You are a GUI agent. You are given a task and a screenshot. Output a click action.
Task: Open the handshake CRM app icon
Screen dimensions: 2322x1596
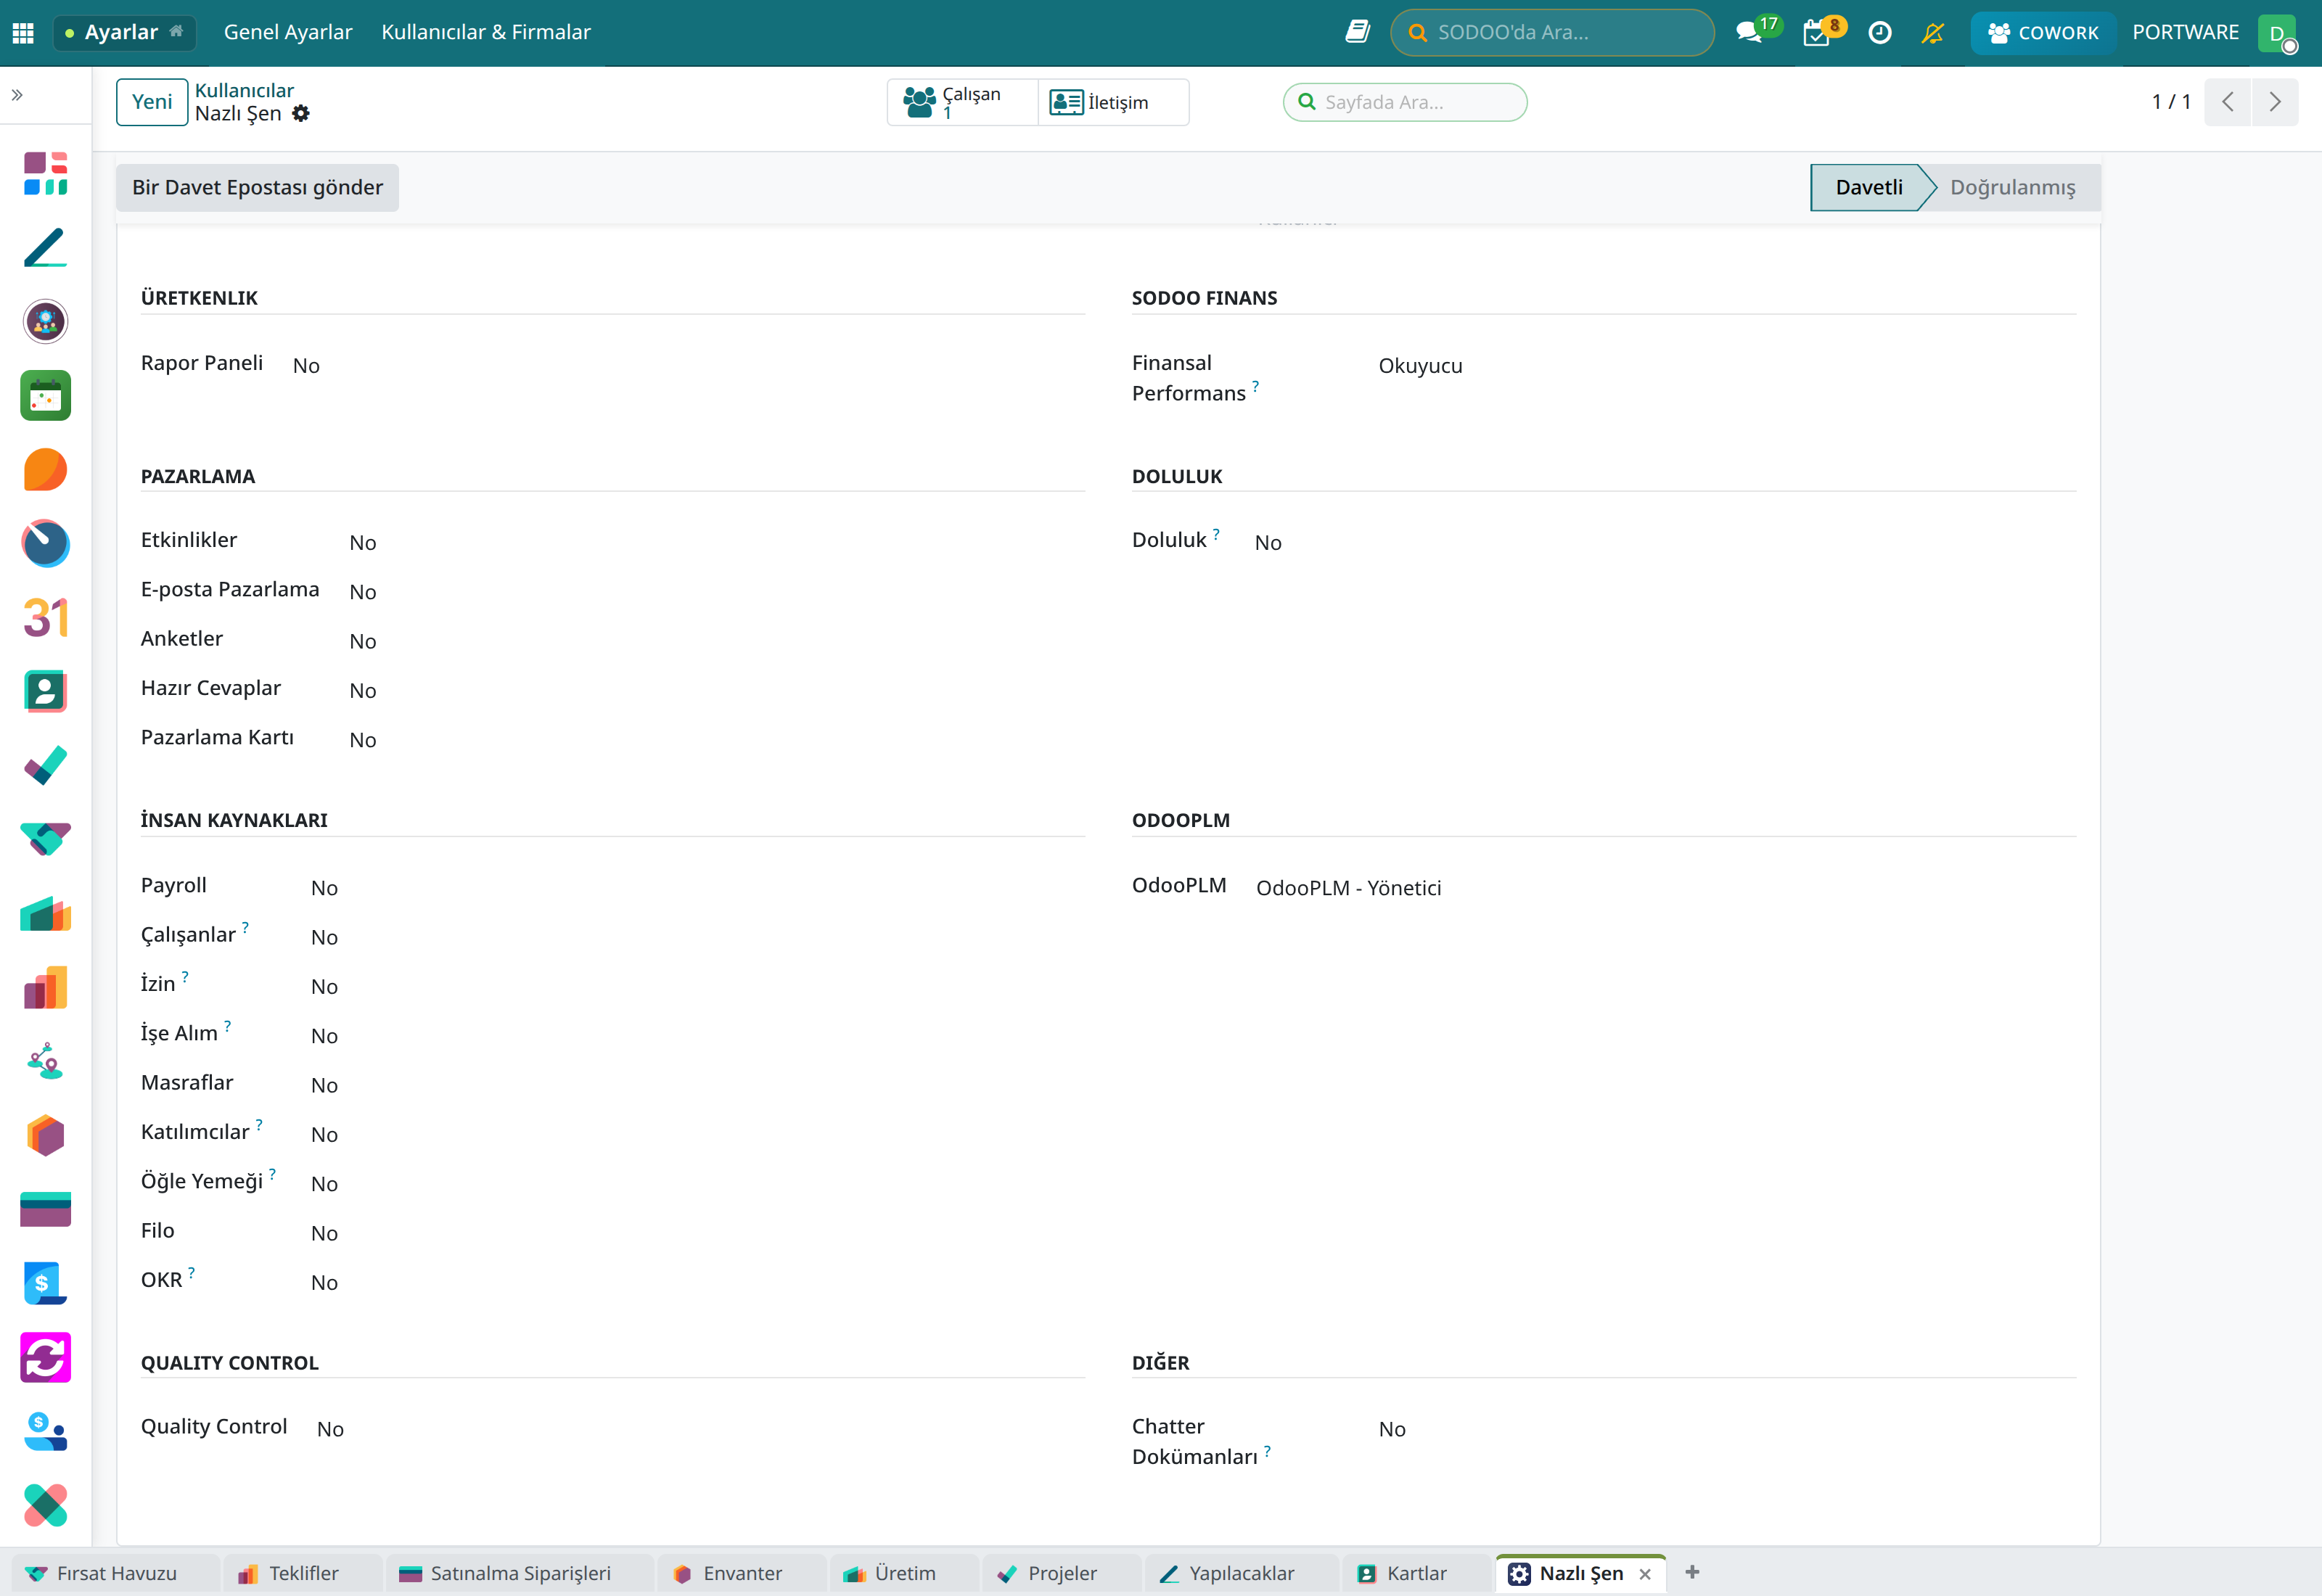point(45,839)
